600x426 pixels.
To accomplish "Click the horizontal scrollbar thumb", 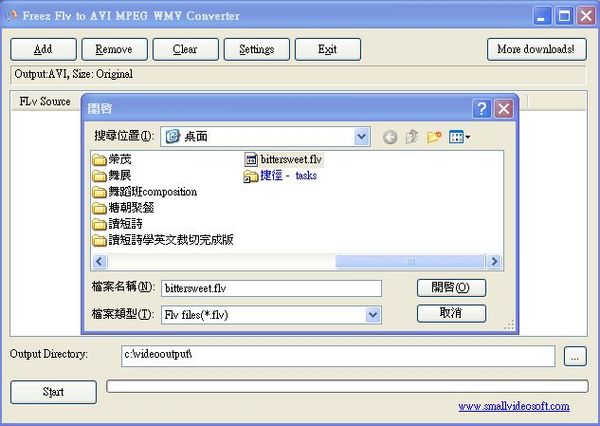I will [410, 261].
